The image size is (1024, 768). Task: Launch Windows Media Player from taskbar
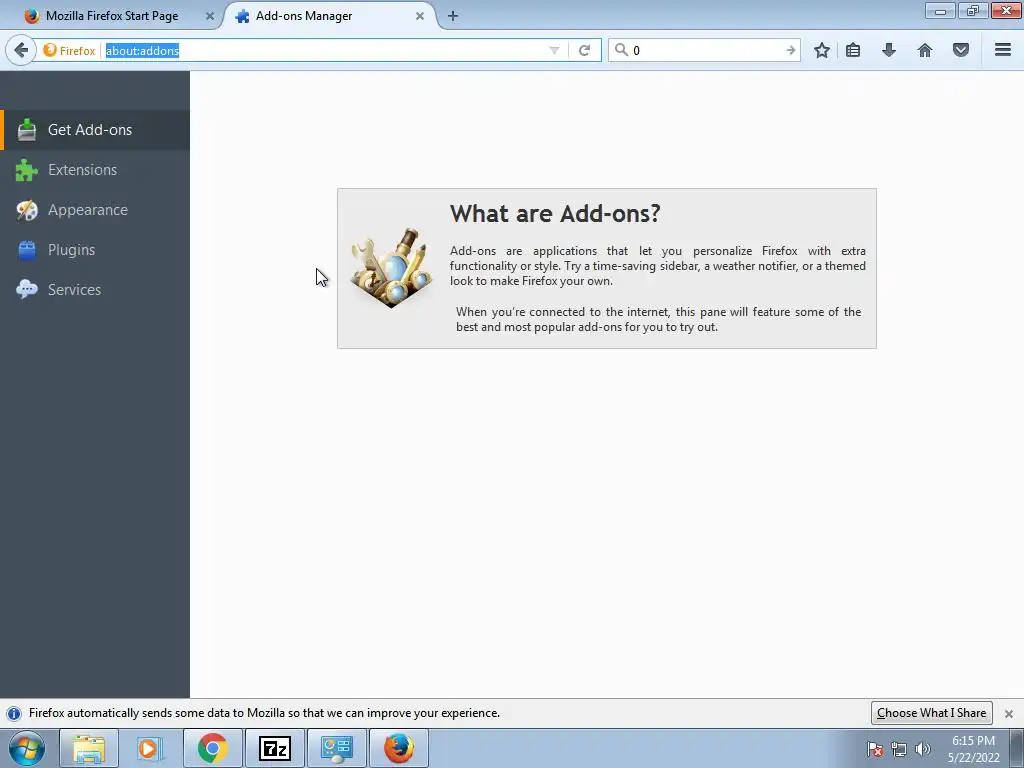tap(150, 748)
